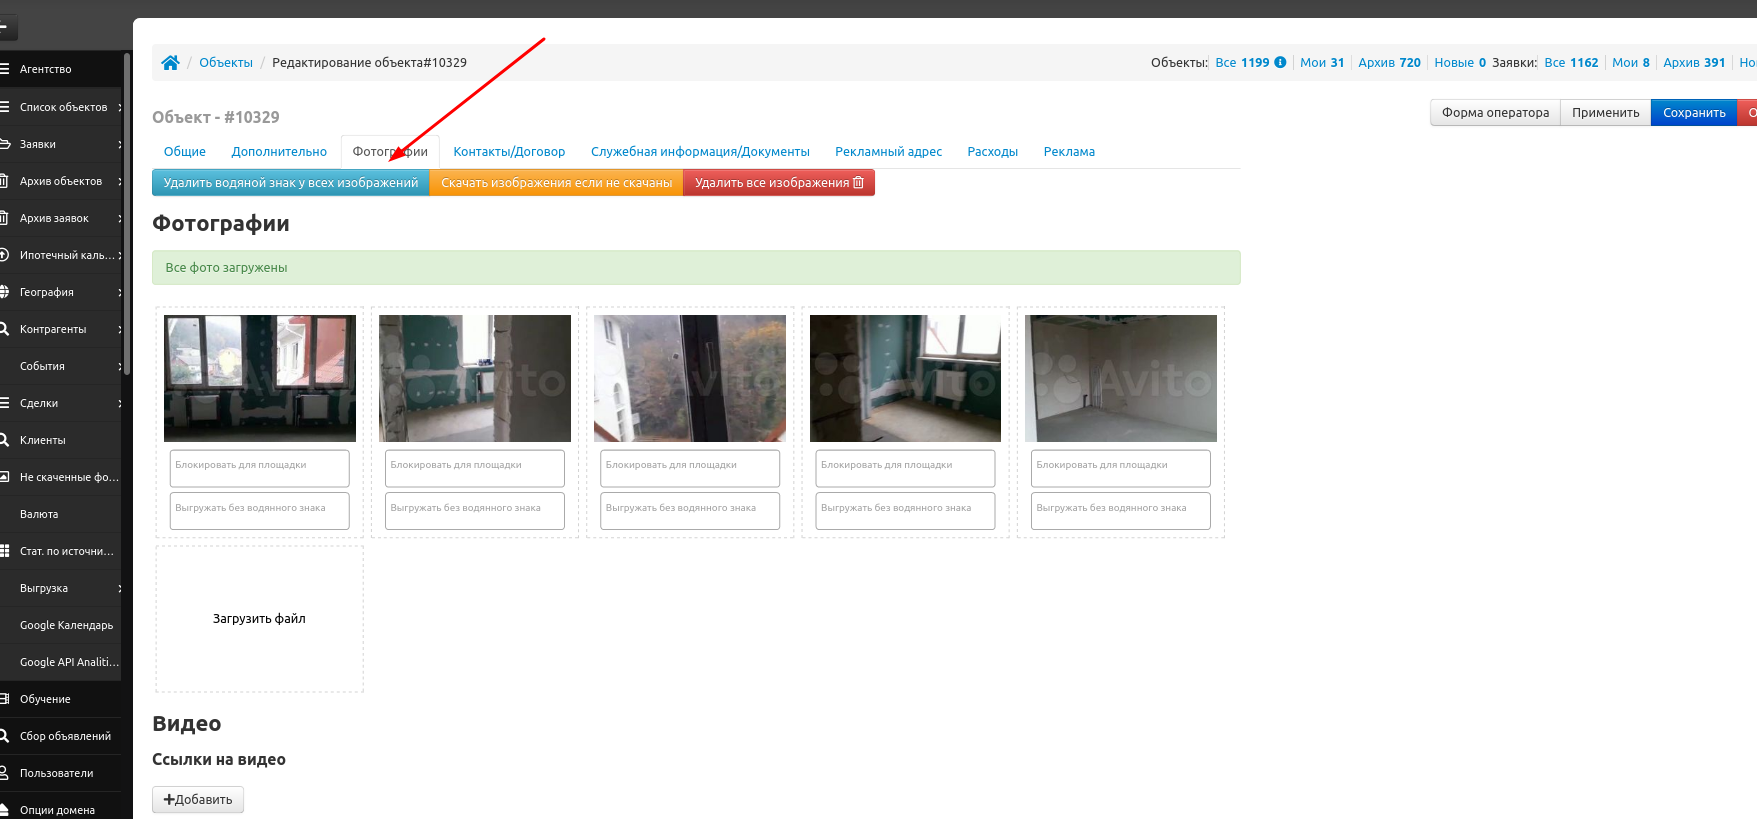This screenshot has height=819, width=1757.
Task: Expand Список объектов sidebar submenu
Action: pos(120,107)
